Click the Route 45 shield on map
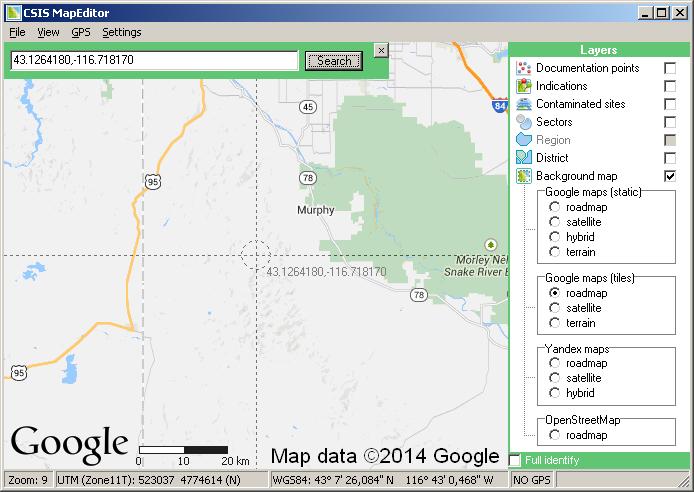The height and width of the screenshot is (492, 694). pyautogui.click(x=308, y=107)
